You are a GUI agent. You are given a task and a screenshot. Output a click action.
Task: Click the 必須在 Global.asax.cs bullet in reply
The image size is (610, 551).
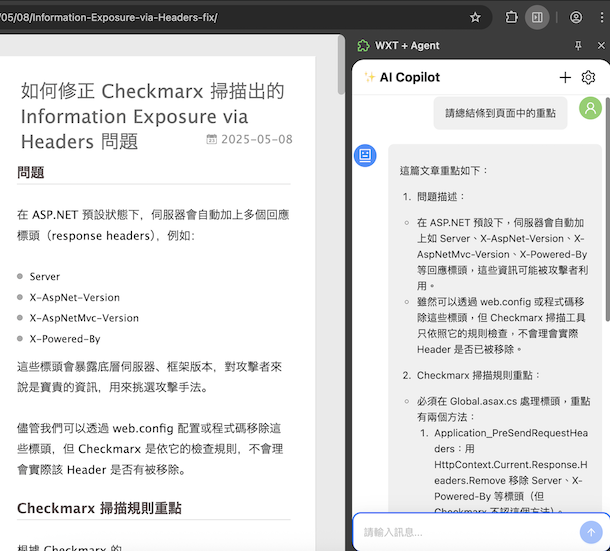(503, 409)
